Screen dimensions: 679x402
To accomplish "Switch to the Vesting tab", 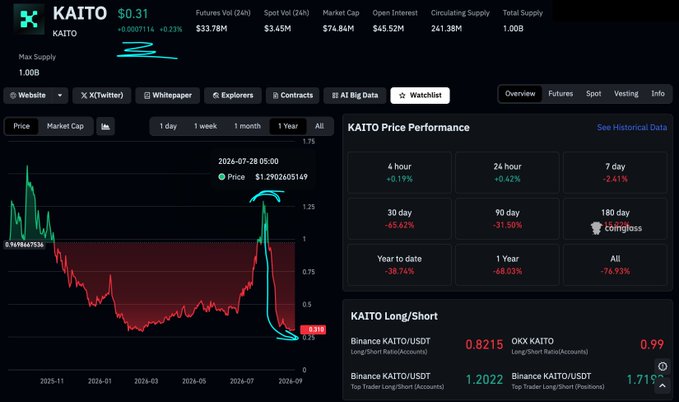I will 626,94.
